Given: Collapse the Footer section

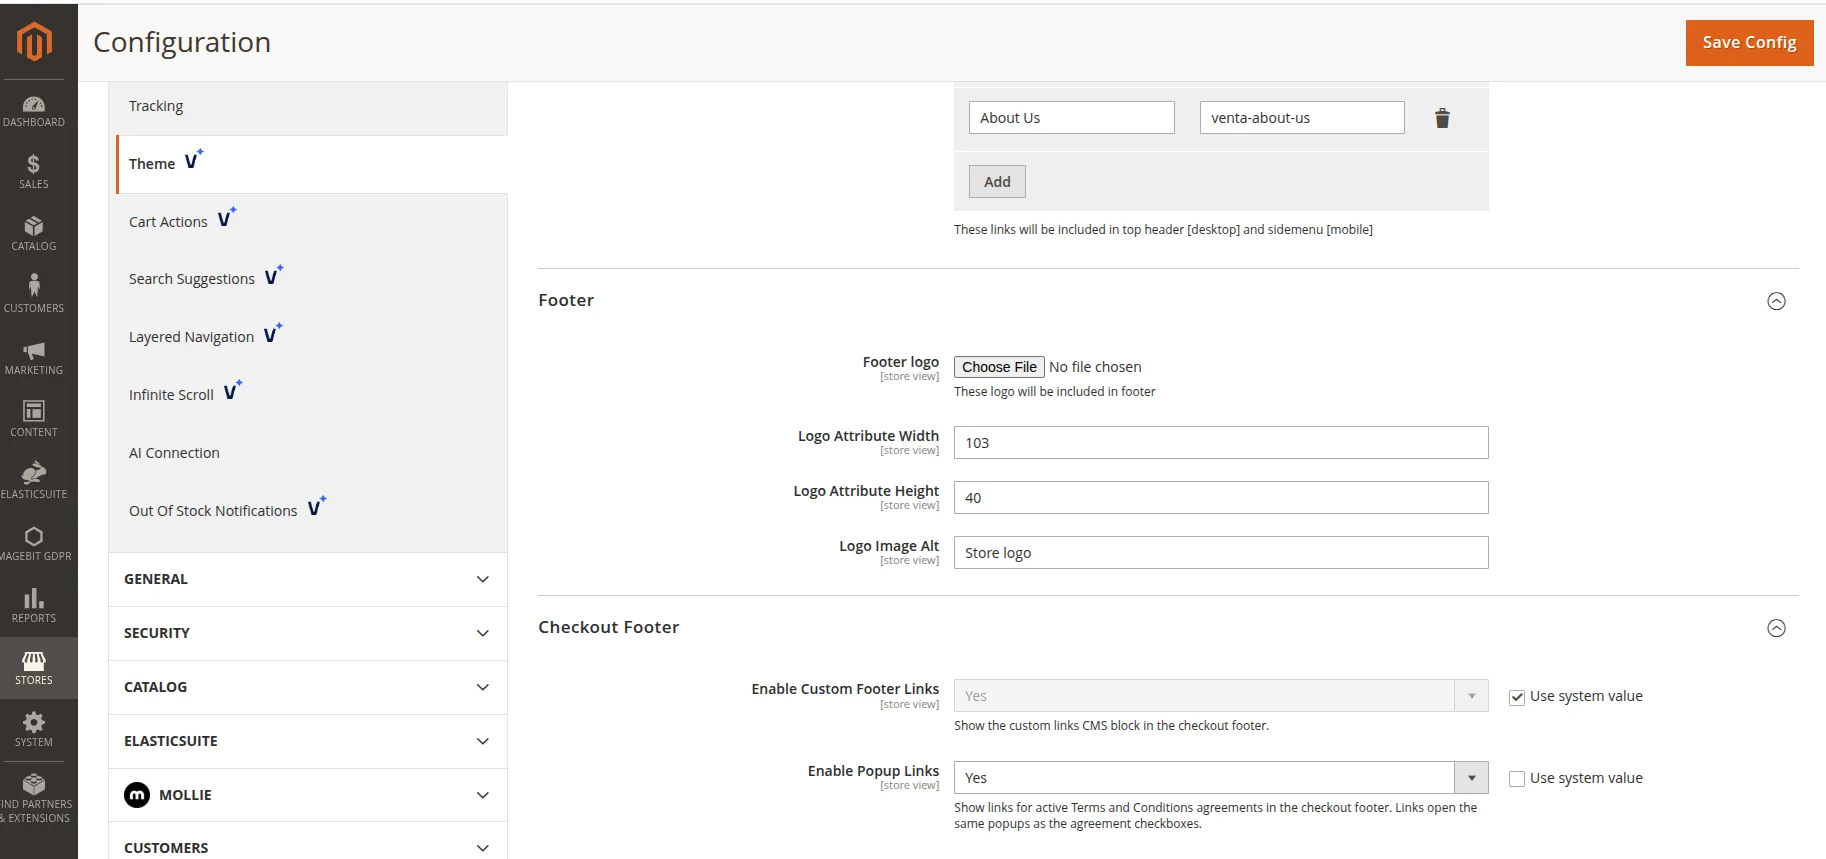Looking at the screenshot, I should 1776,301.
